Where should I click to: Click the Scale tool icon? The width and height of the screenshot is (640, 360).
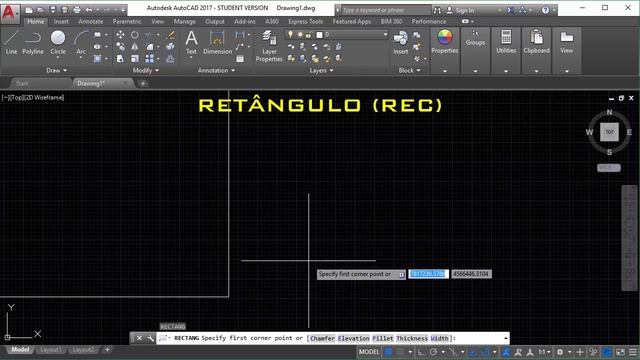(x=135, y=59)
